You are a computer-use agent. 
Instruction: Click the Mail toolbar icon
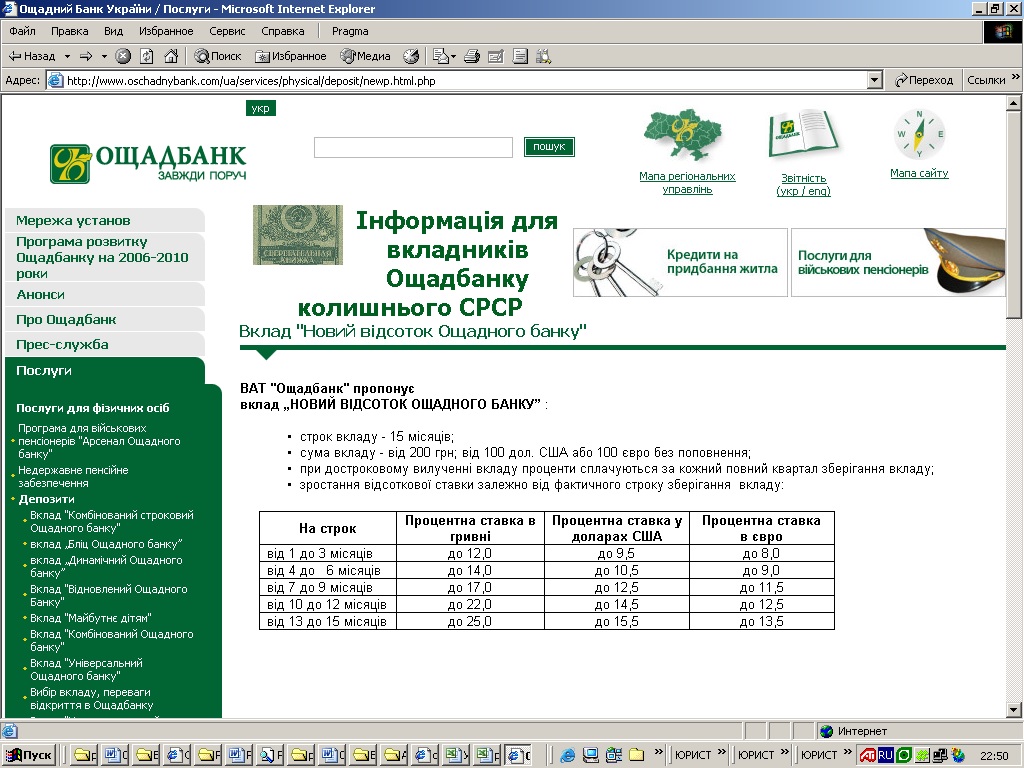[441, 56]
